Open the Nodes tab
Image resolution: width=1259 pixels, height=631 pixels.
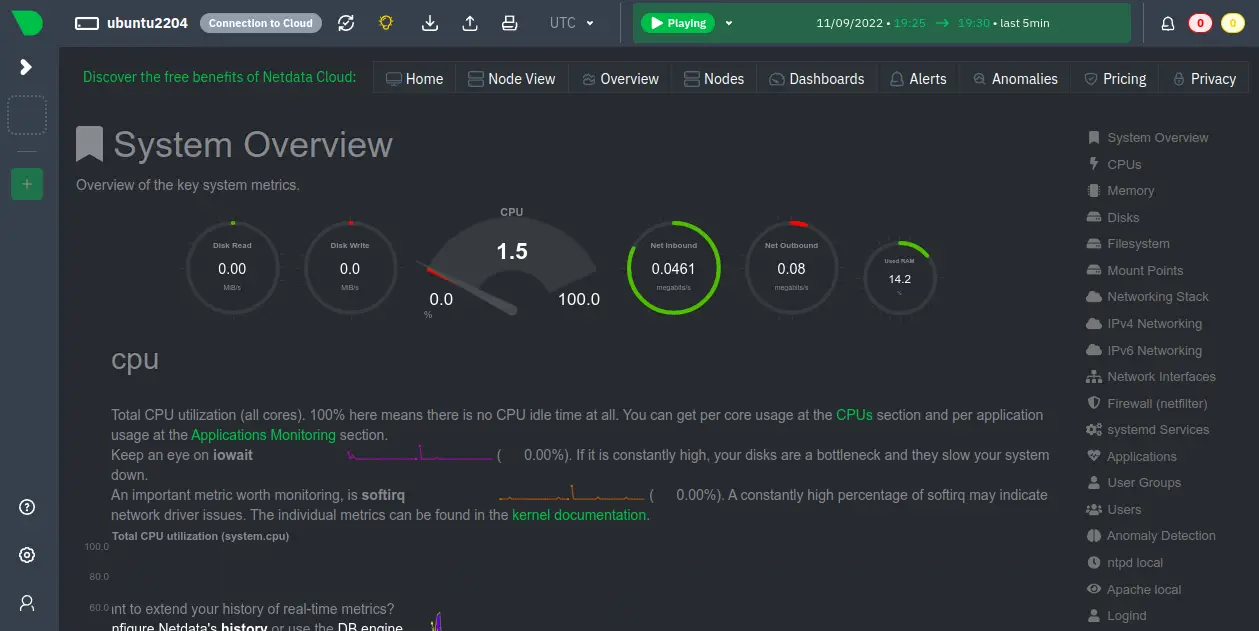(x=714, y=79)
